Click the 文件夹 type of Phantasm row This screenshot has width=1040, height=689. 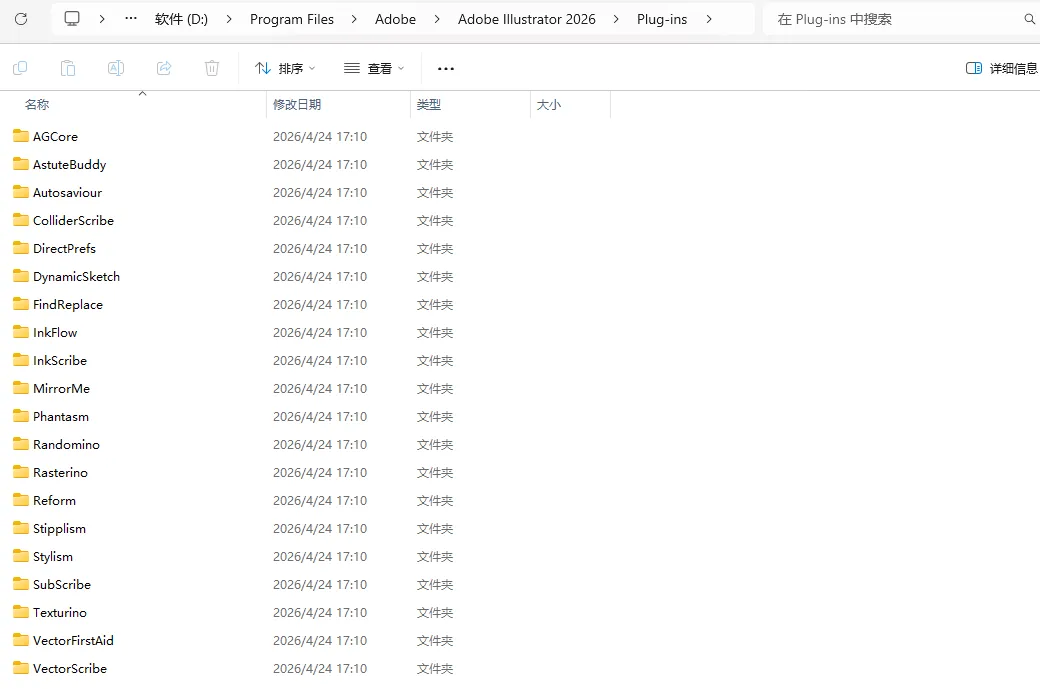pos(434,416)
